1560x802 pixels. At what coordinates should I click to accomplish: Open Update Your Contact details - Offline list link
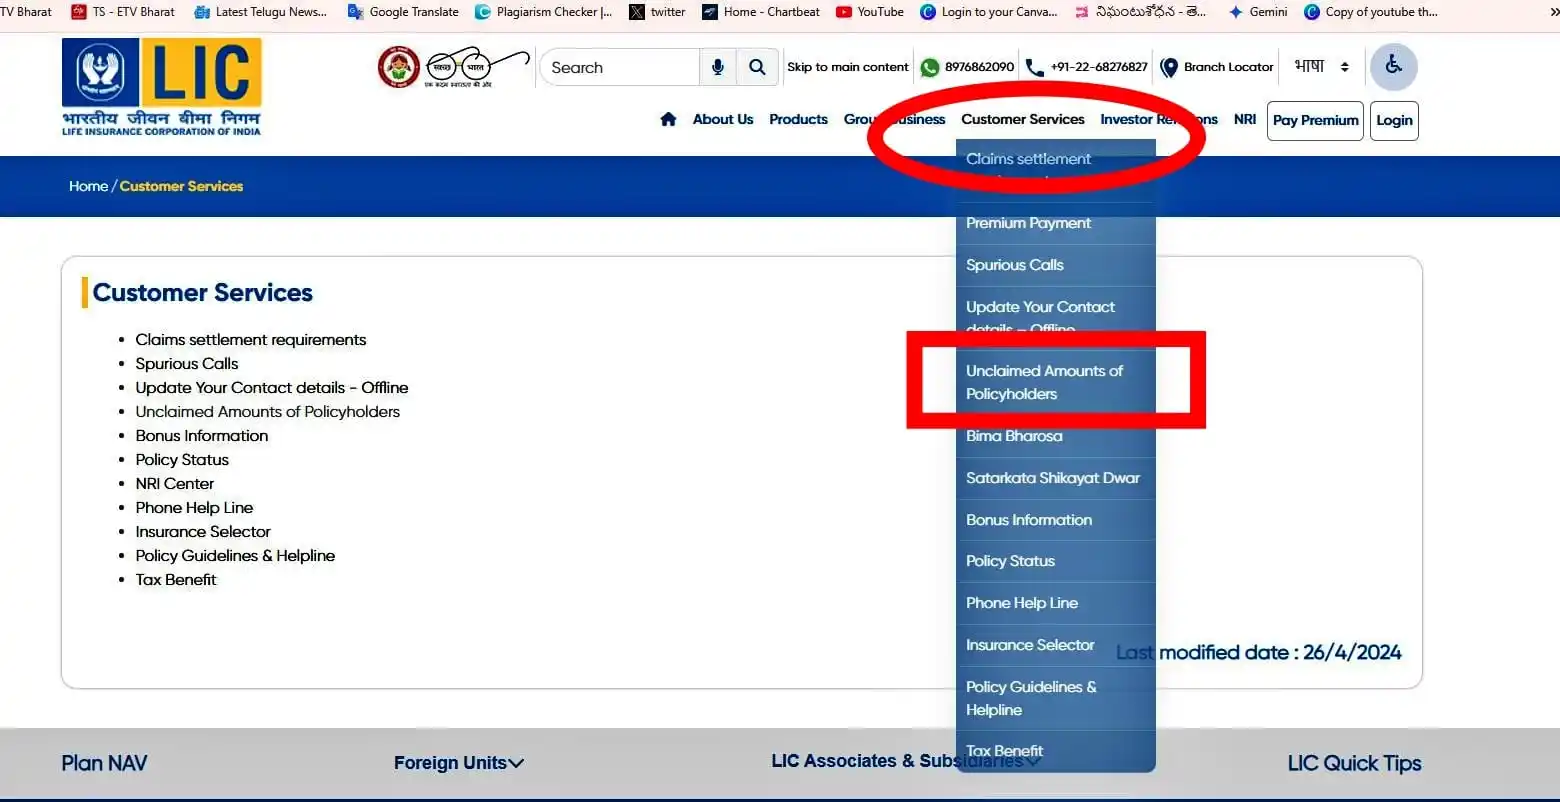[272, 388]
